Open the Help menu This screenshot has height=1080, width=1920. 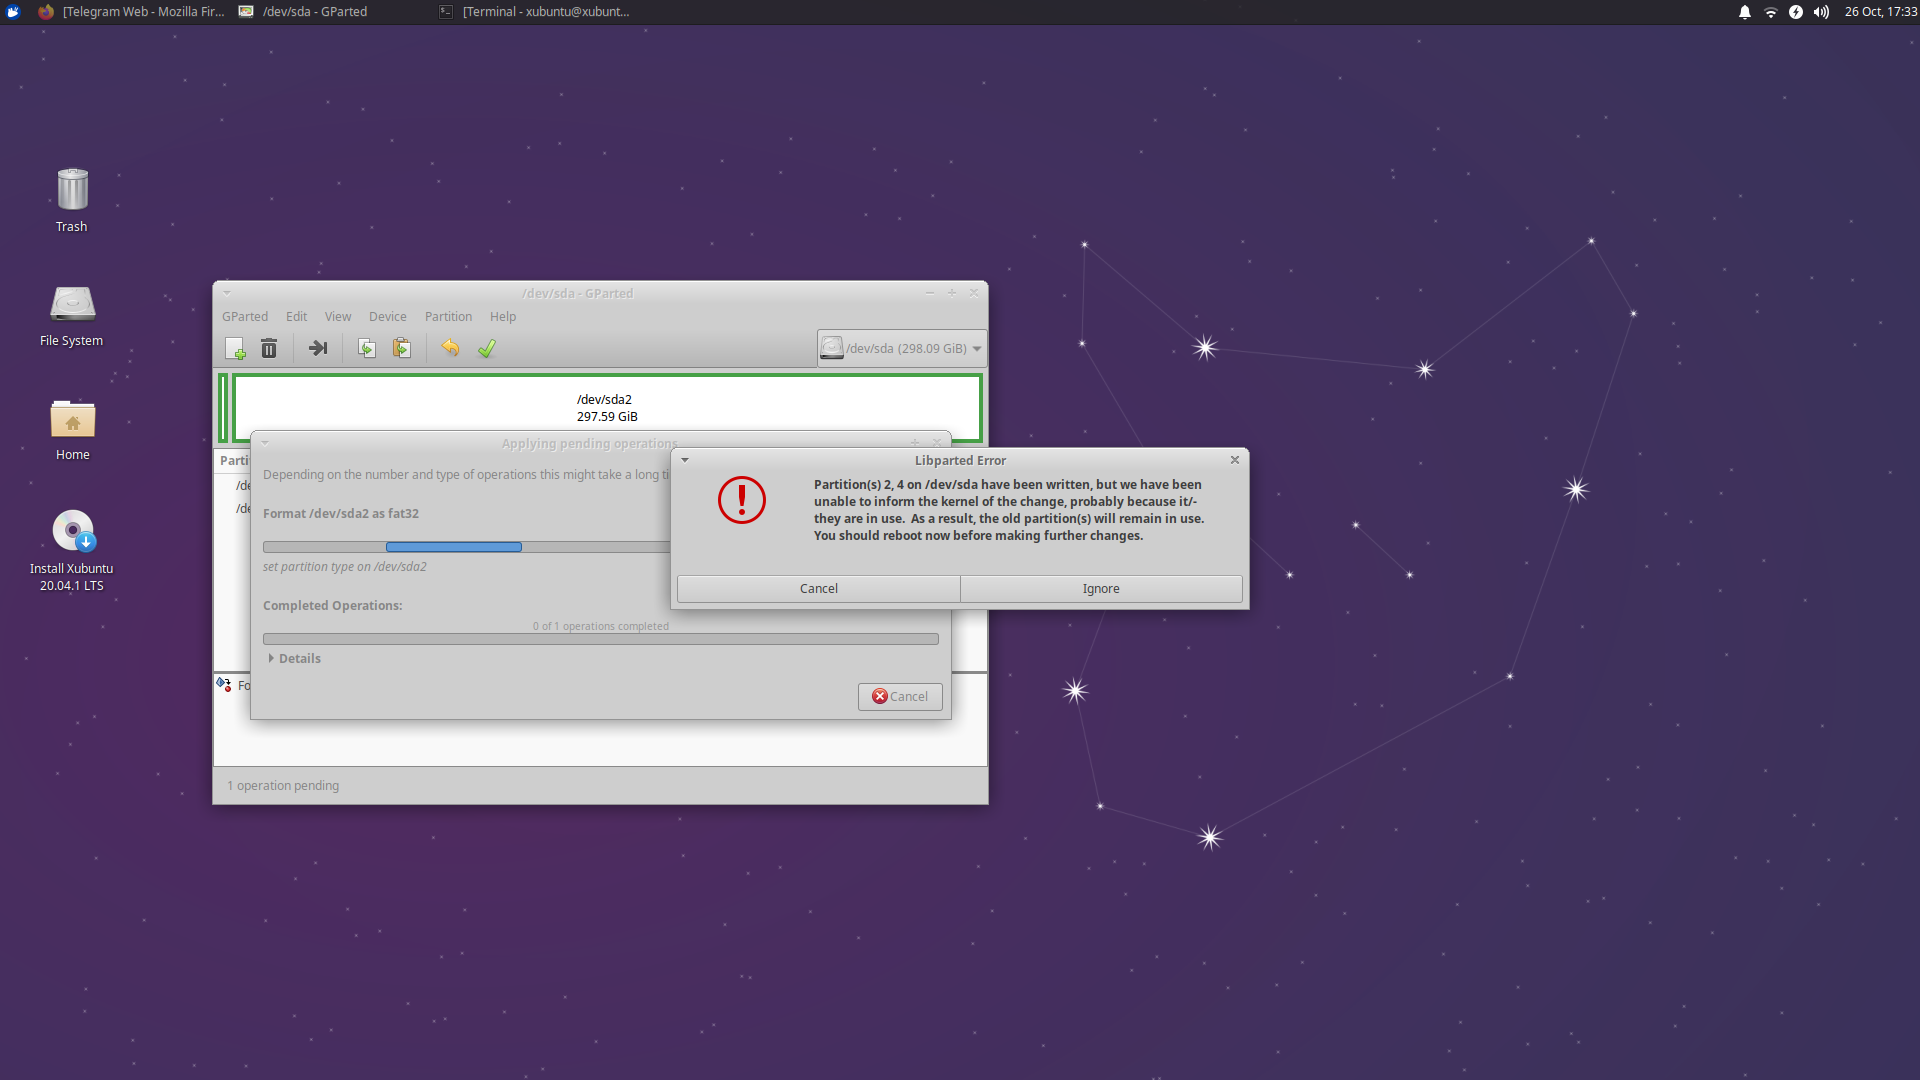point(503,316)
